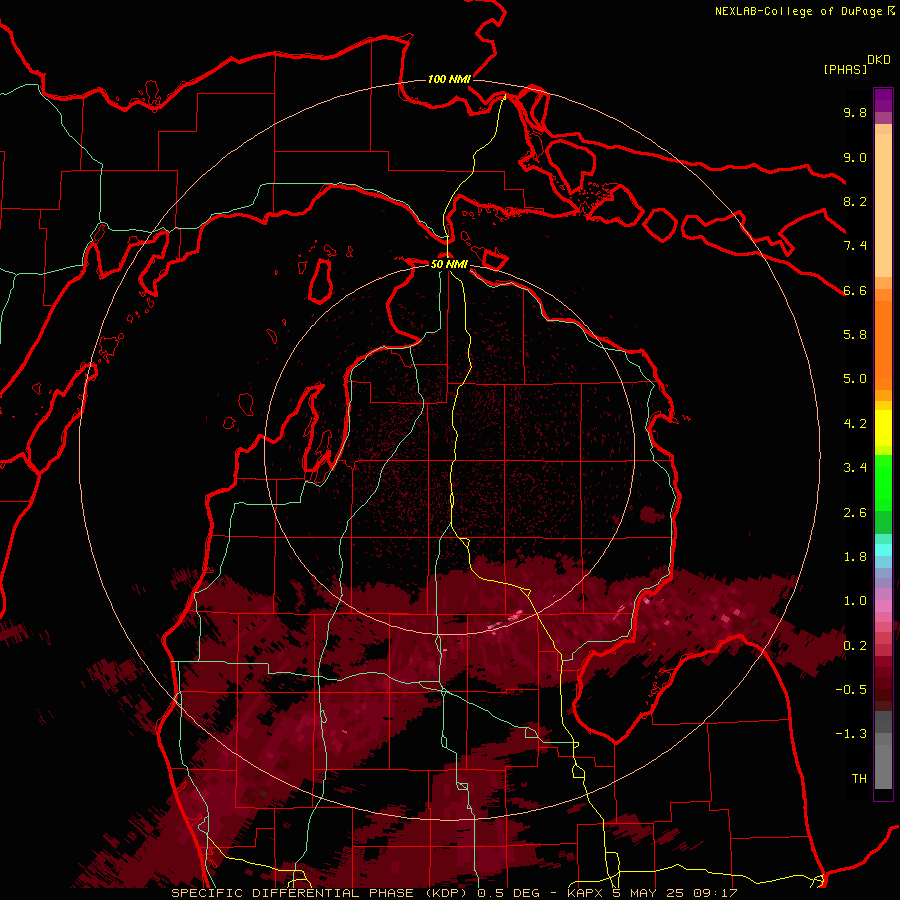
Task: Pick the bright yellow swatch on the color bar
Action: pyautogui.click(x=883, y=428)
